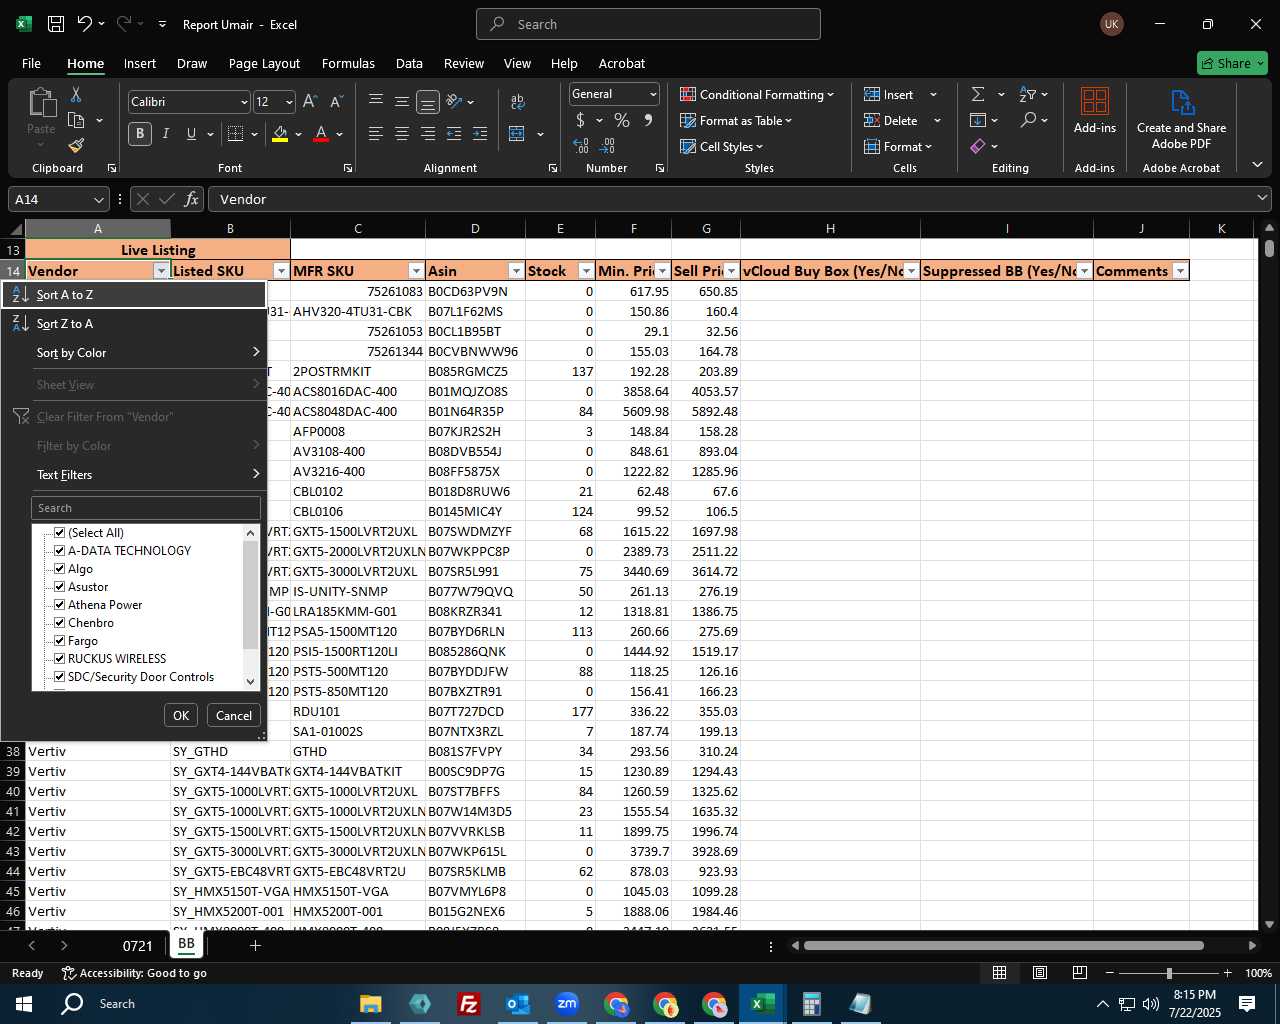Open the Stock column filter dropdown

[x=586, y=271]
